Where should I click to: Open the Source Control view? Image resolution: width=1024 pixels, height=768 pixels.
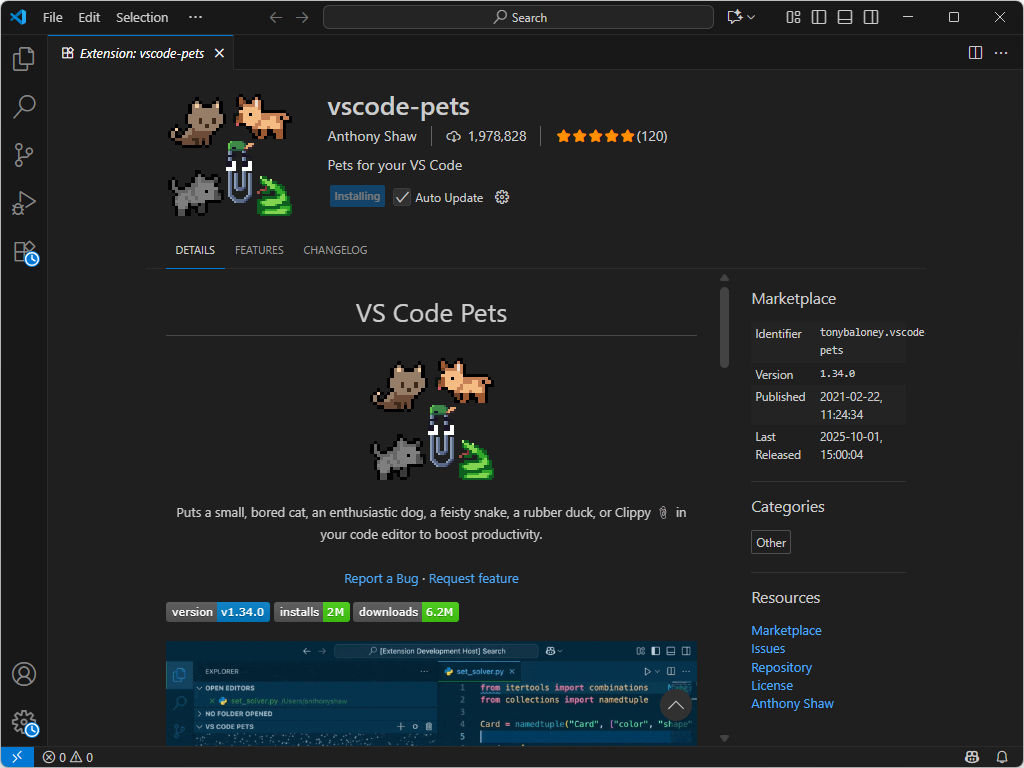[x=24, y=155]
